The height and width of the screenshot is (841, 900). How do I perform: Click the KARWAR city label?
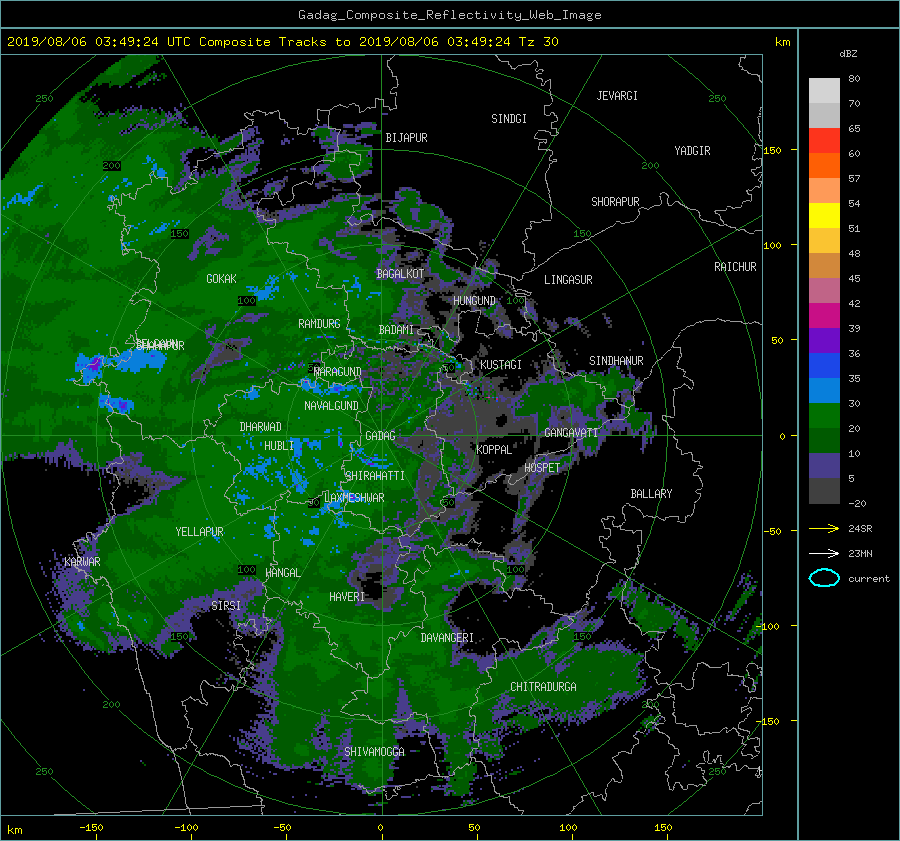(82, 562)
